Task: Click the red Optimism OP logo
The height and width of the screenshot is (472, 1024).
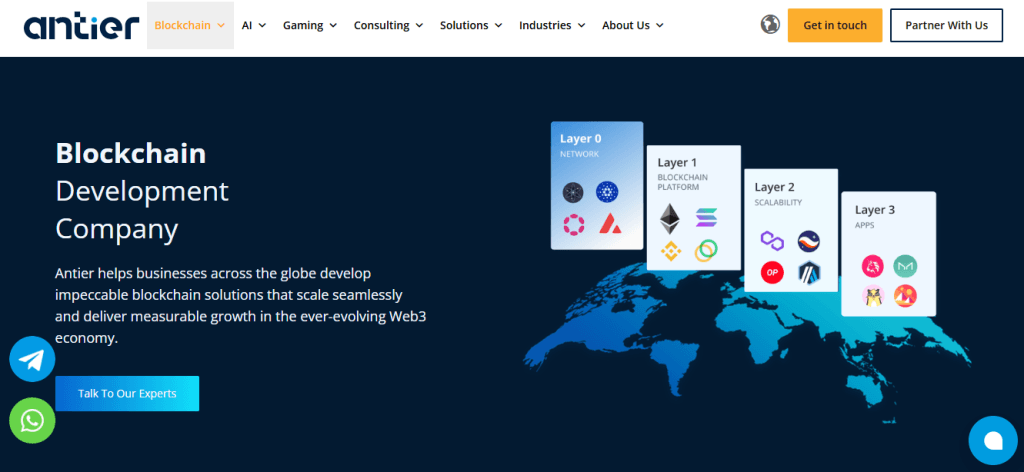Action: pyautogui.click(x=771, y=272)
